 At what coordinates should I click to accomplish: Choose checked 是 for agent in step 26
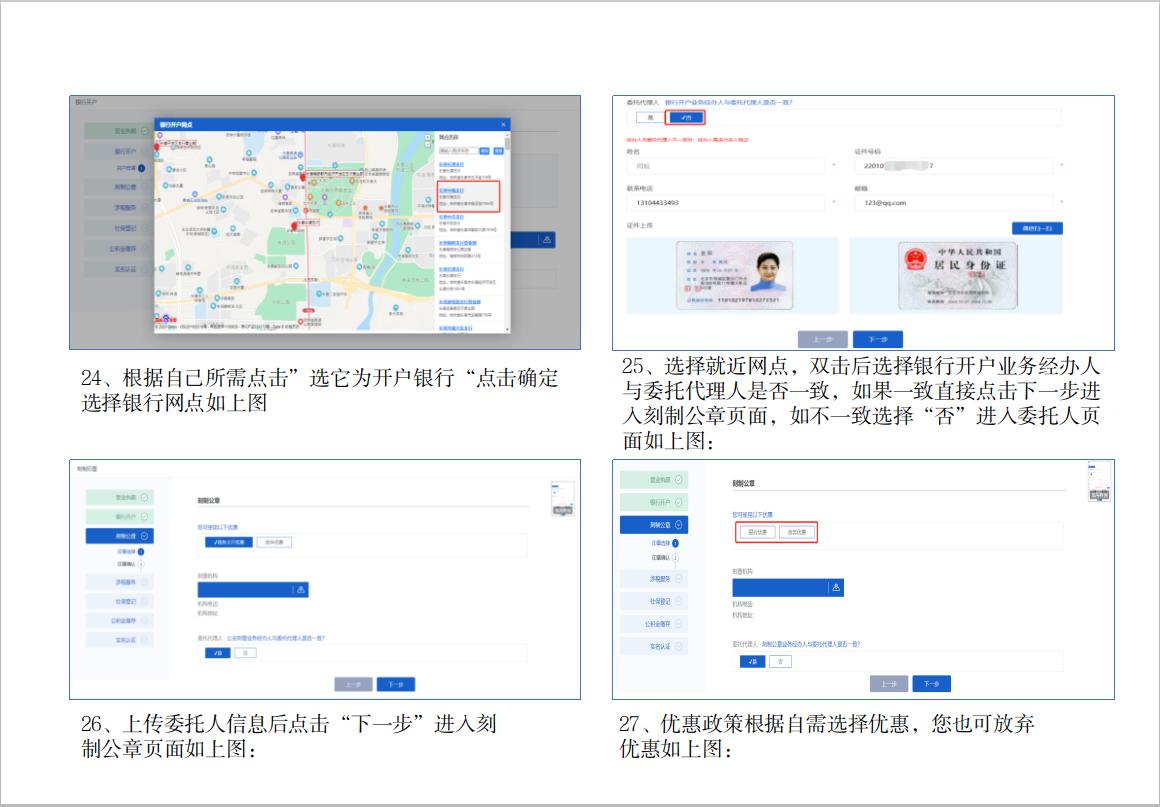click(218, 653)
